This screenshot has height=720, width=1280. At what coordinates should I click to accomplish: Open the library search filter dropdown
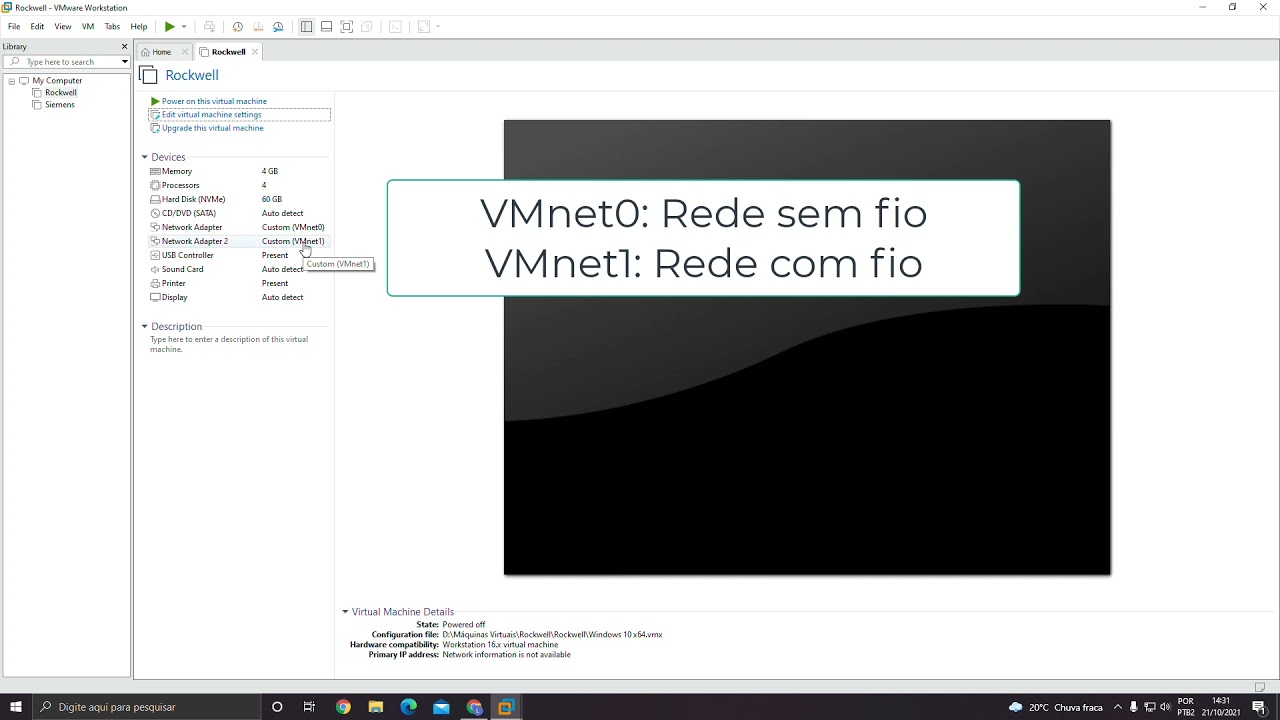[125, 62]
